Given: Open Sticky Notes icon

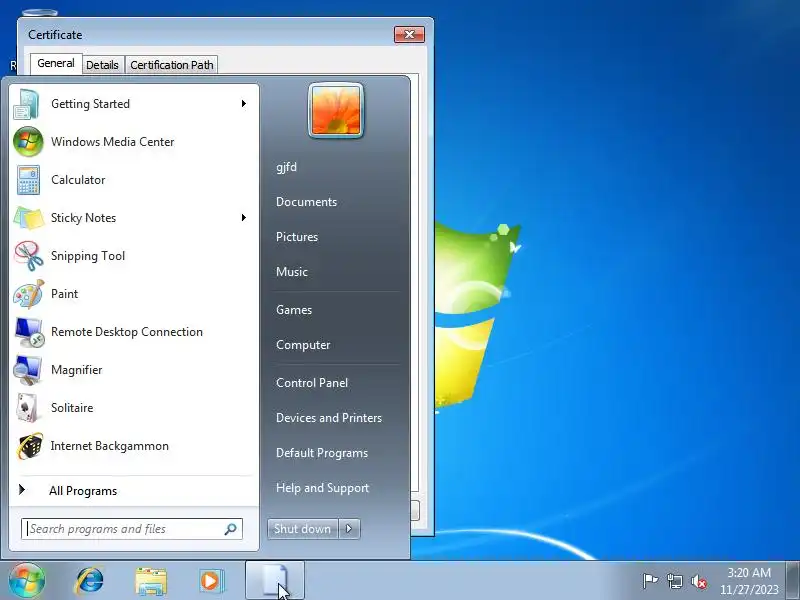Looking at the screenshot, I should 28,218.
